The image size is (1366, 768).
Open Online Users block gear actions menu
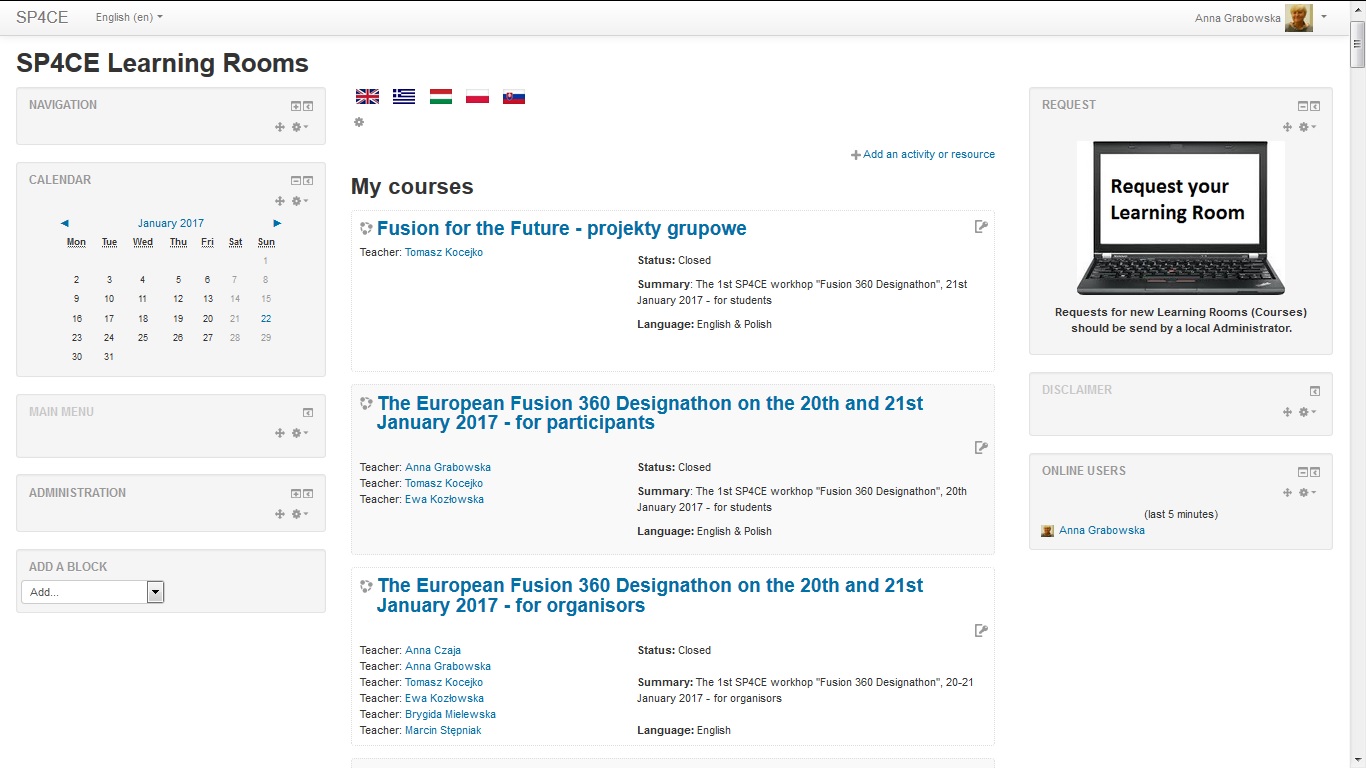(1306, 492)
